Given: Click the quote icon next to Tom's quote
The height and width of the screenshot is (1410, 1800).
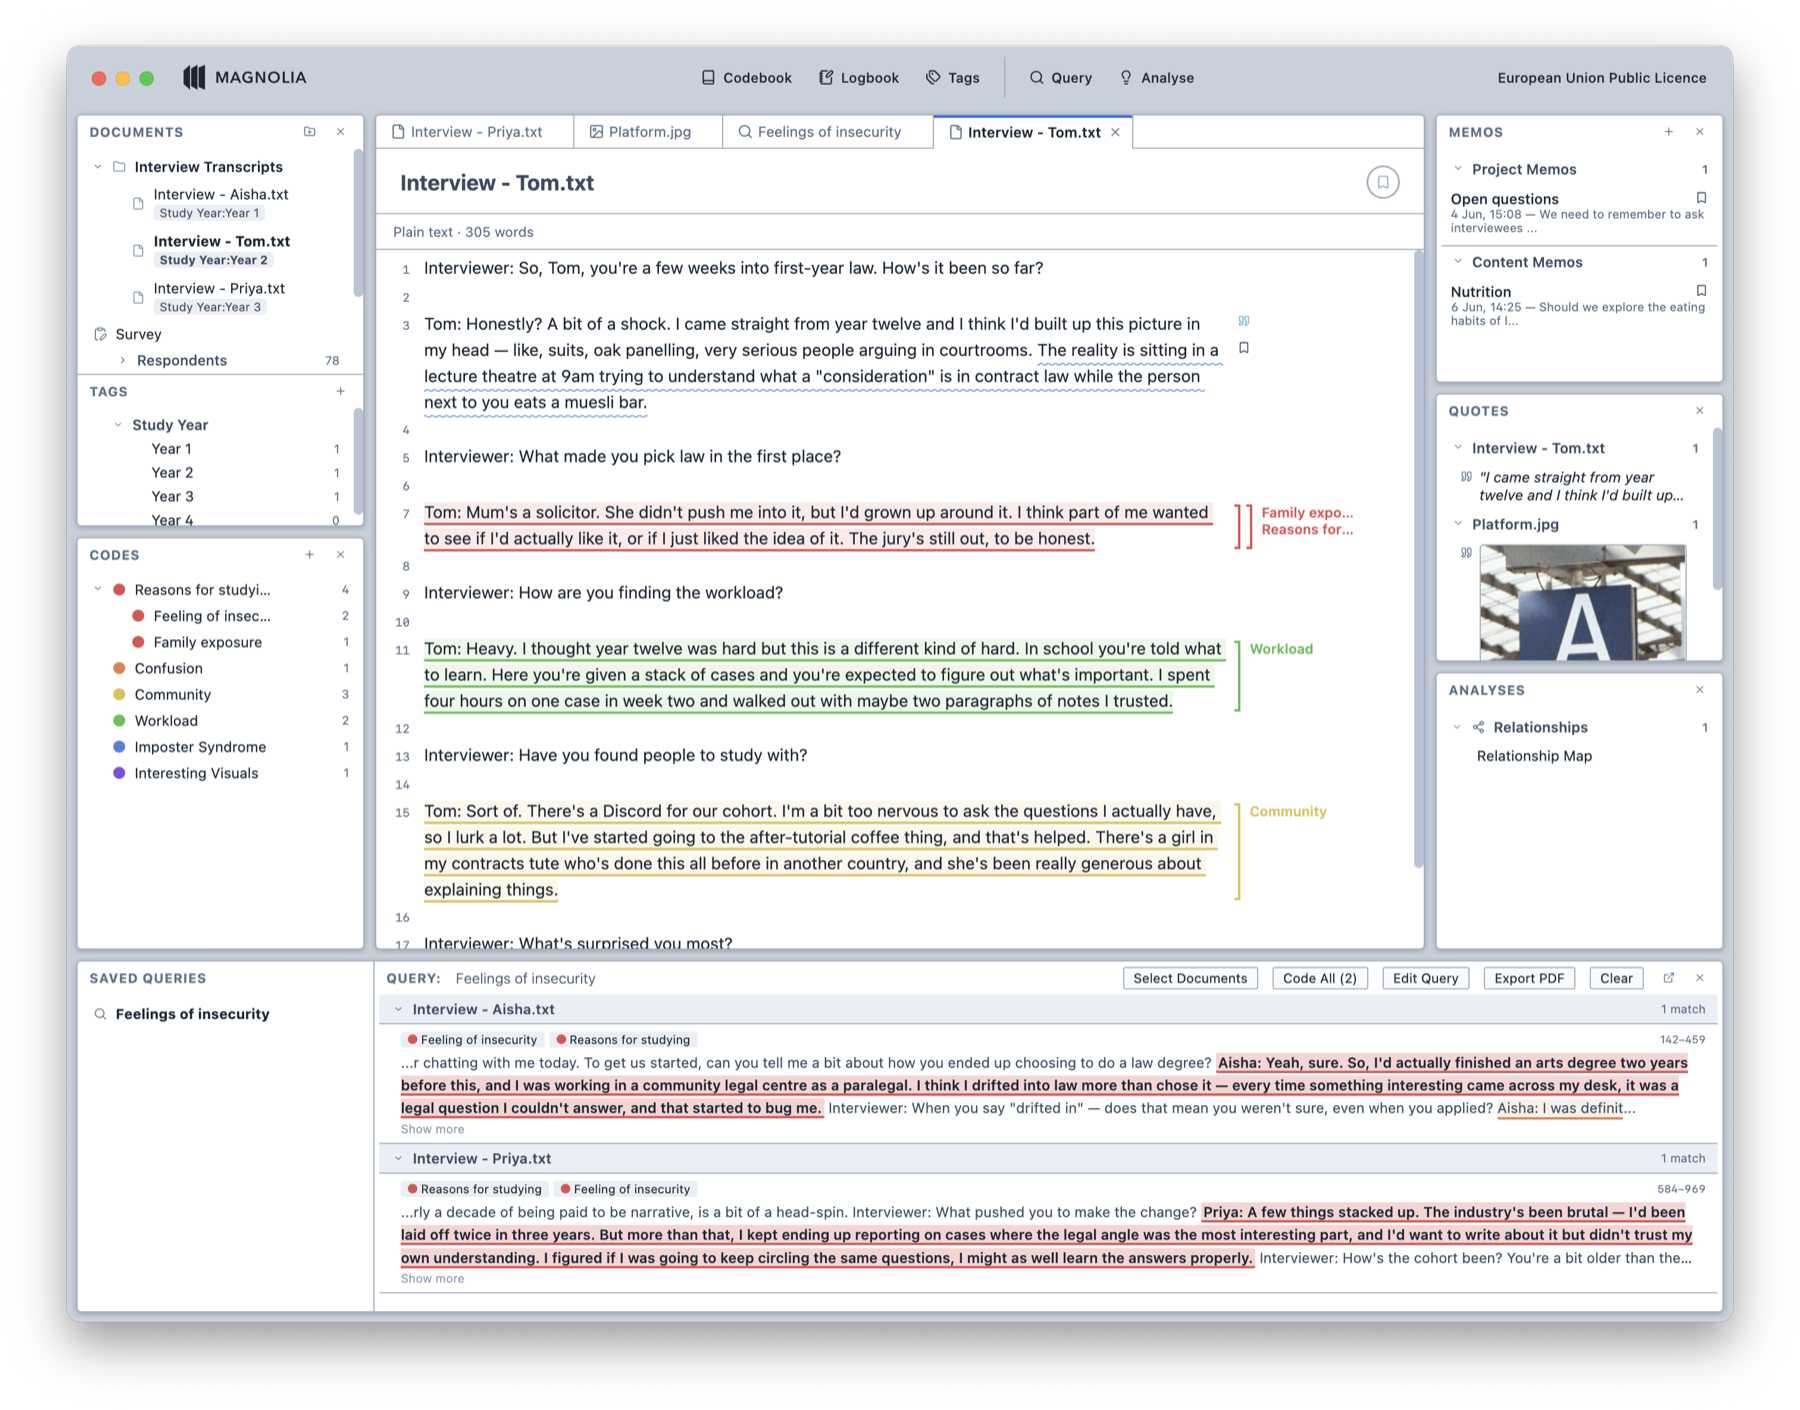Looking at the screenshot, I should click(x=1466, y=477).
